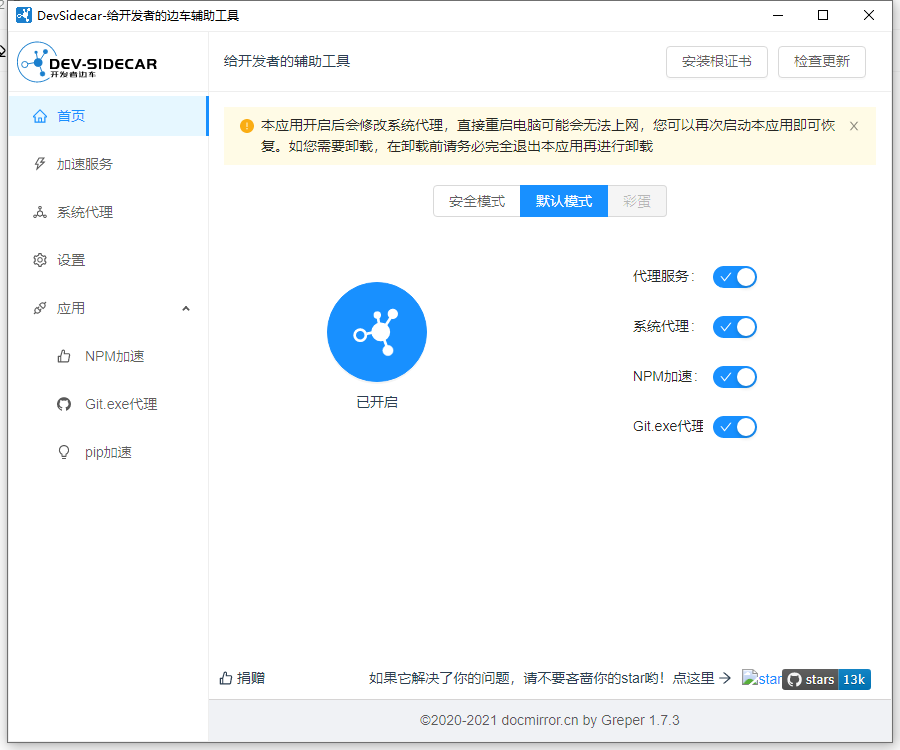This screenshot has height=750, width=900.
Task: Open 加速服务 via the lightning icon
Action: [x=38, y=163]
